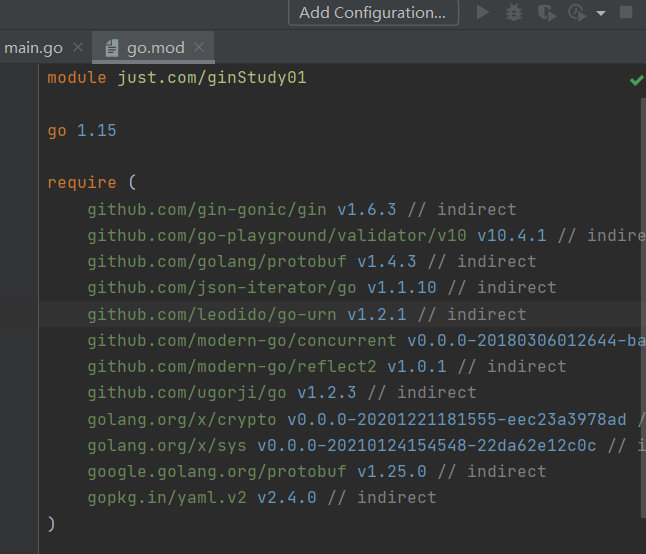Viewport: 646px width, 554px height.
Task: Click version v1.2.1 of go-urn
Action: tap(377, 315)
